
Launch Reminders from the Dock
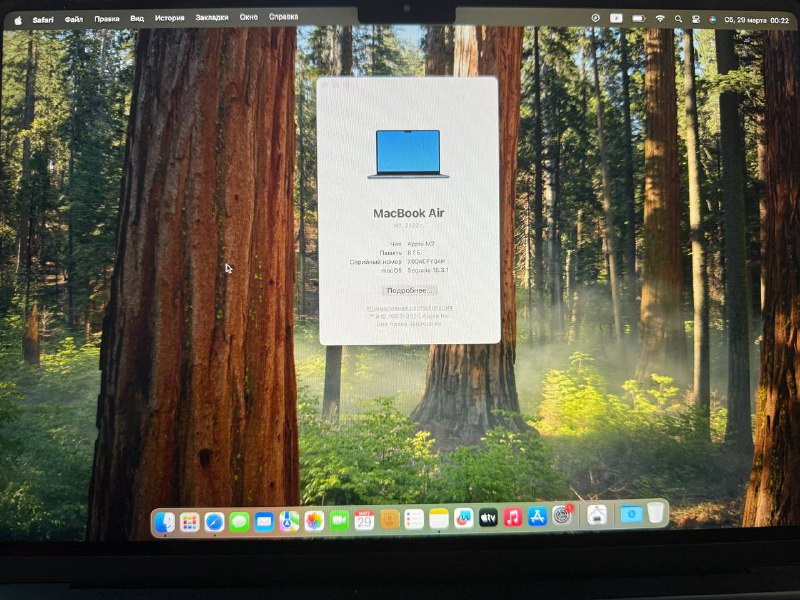pos(414,520)
